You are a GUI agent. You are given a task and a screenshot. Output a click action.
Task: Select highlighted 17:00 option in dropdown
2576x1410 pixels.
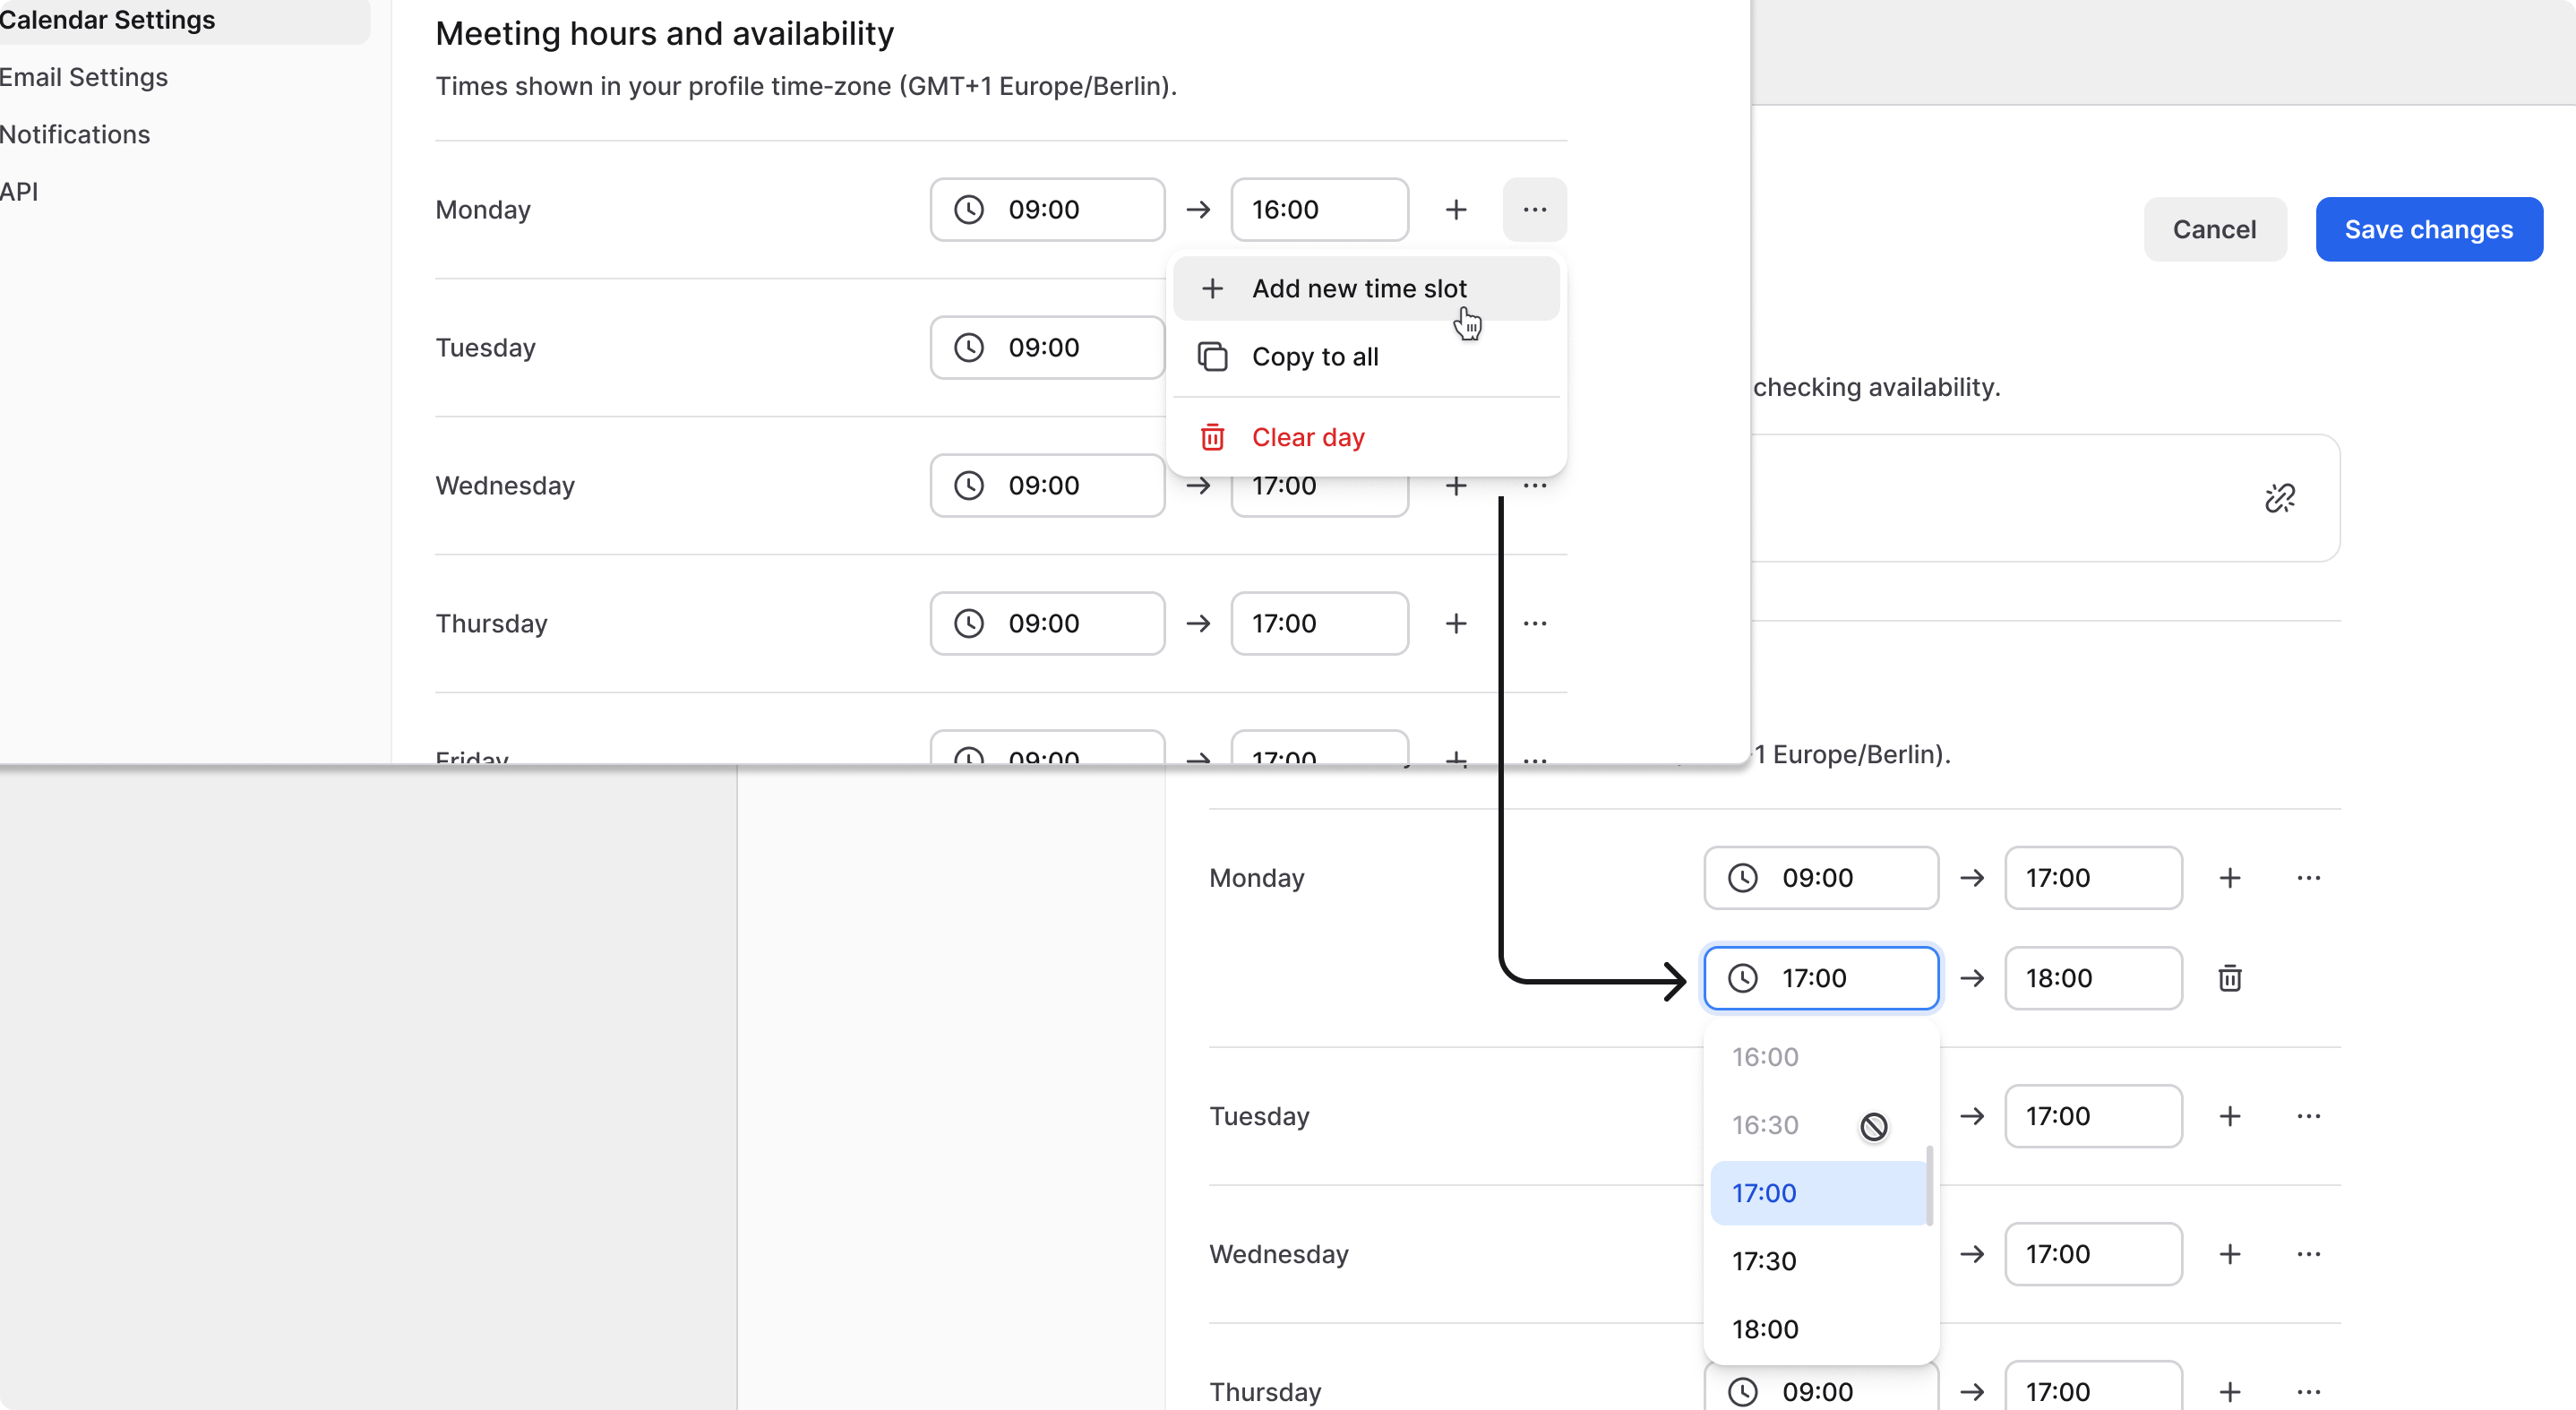click(x=1764, y=1193)
